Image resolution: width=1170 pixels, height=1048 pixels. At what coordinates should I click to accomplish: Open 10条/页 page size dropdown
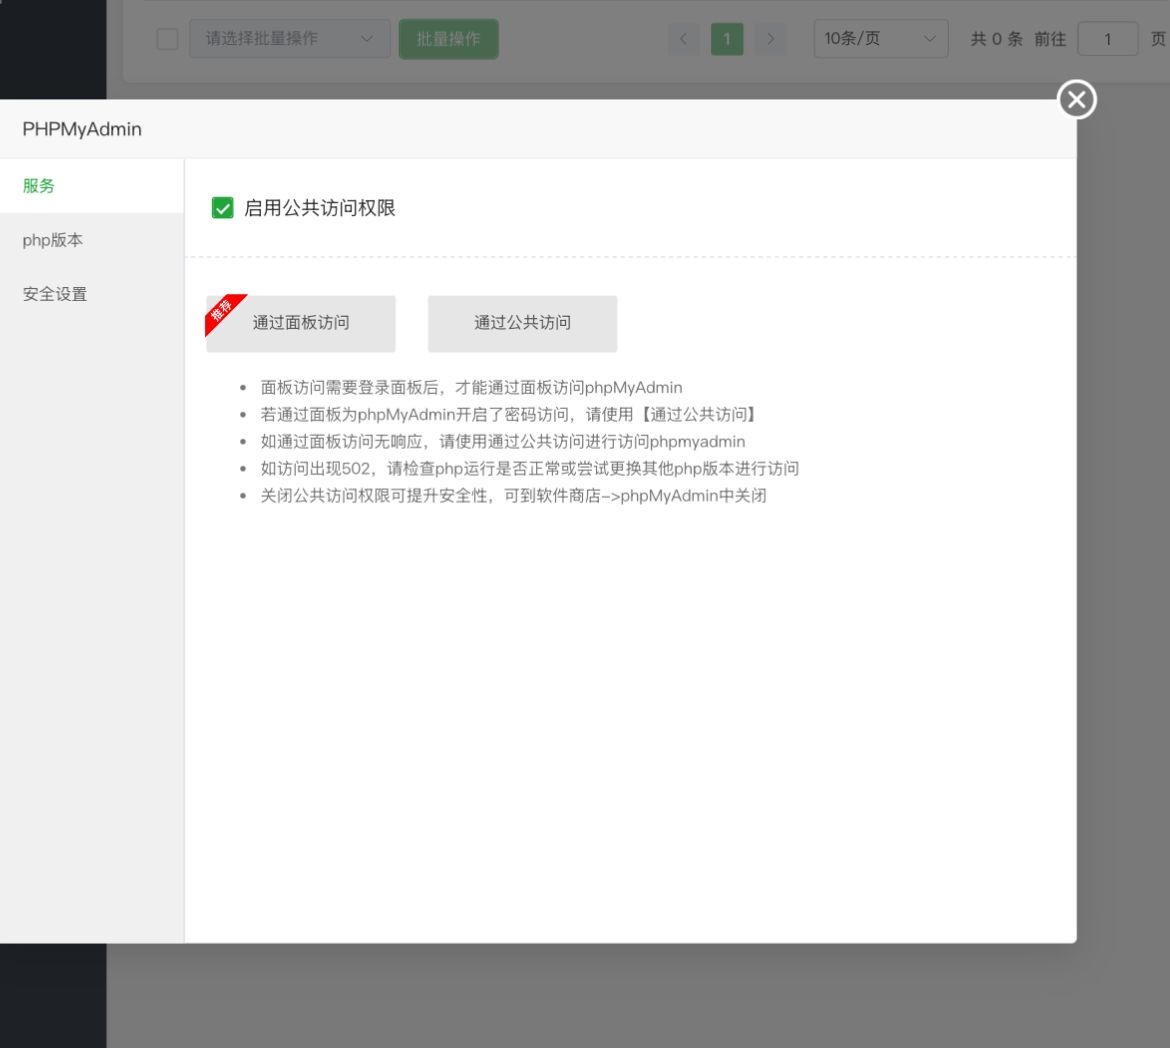tap(880, 39)
